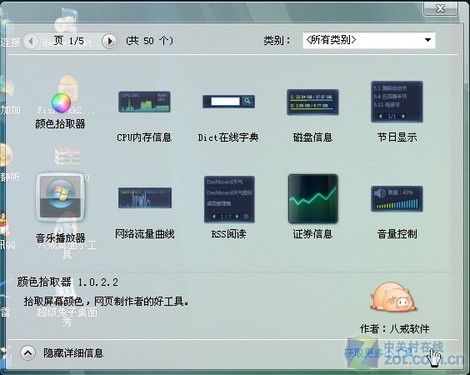Select the 颜色拾取器 color wheel gadget
The height and width of the screenshot is (375, 470).
61,103
